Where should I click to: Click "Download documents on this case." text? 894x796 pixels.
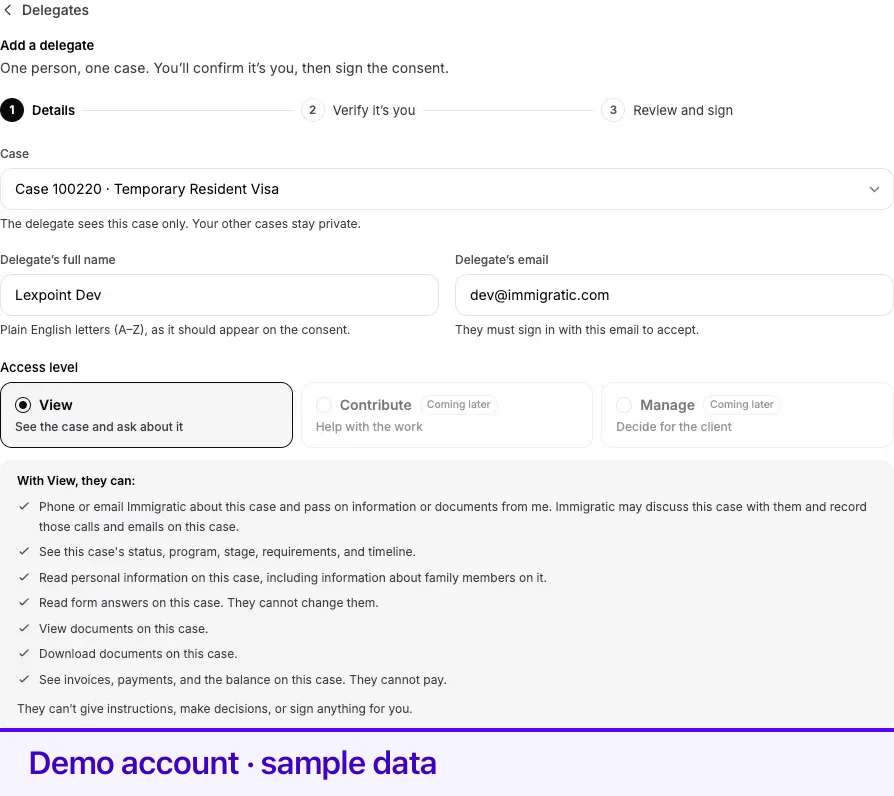click(138, 653)
